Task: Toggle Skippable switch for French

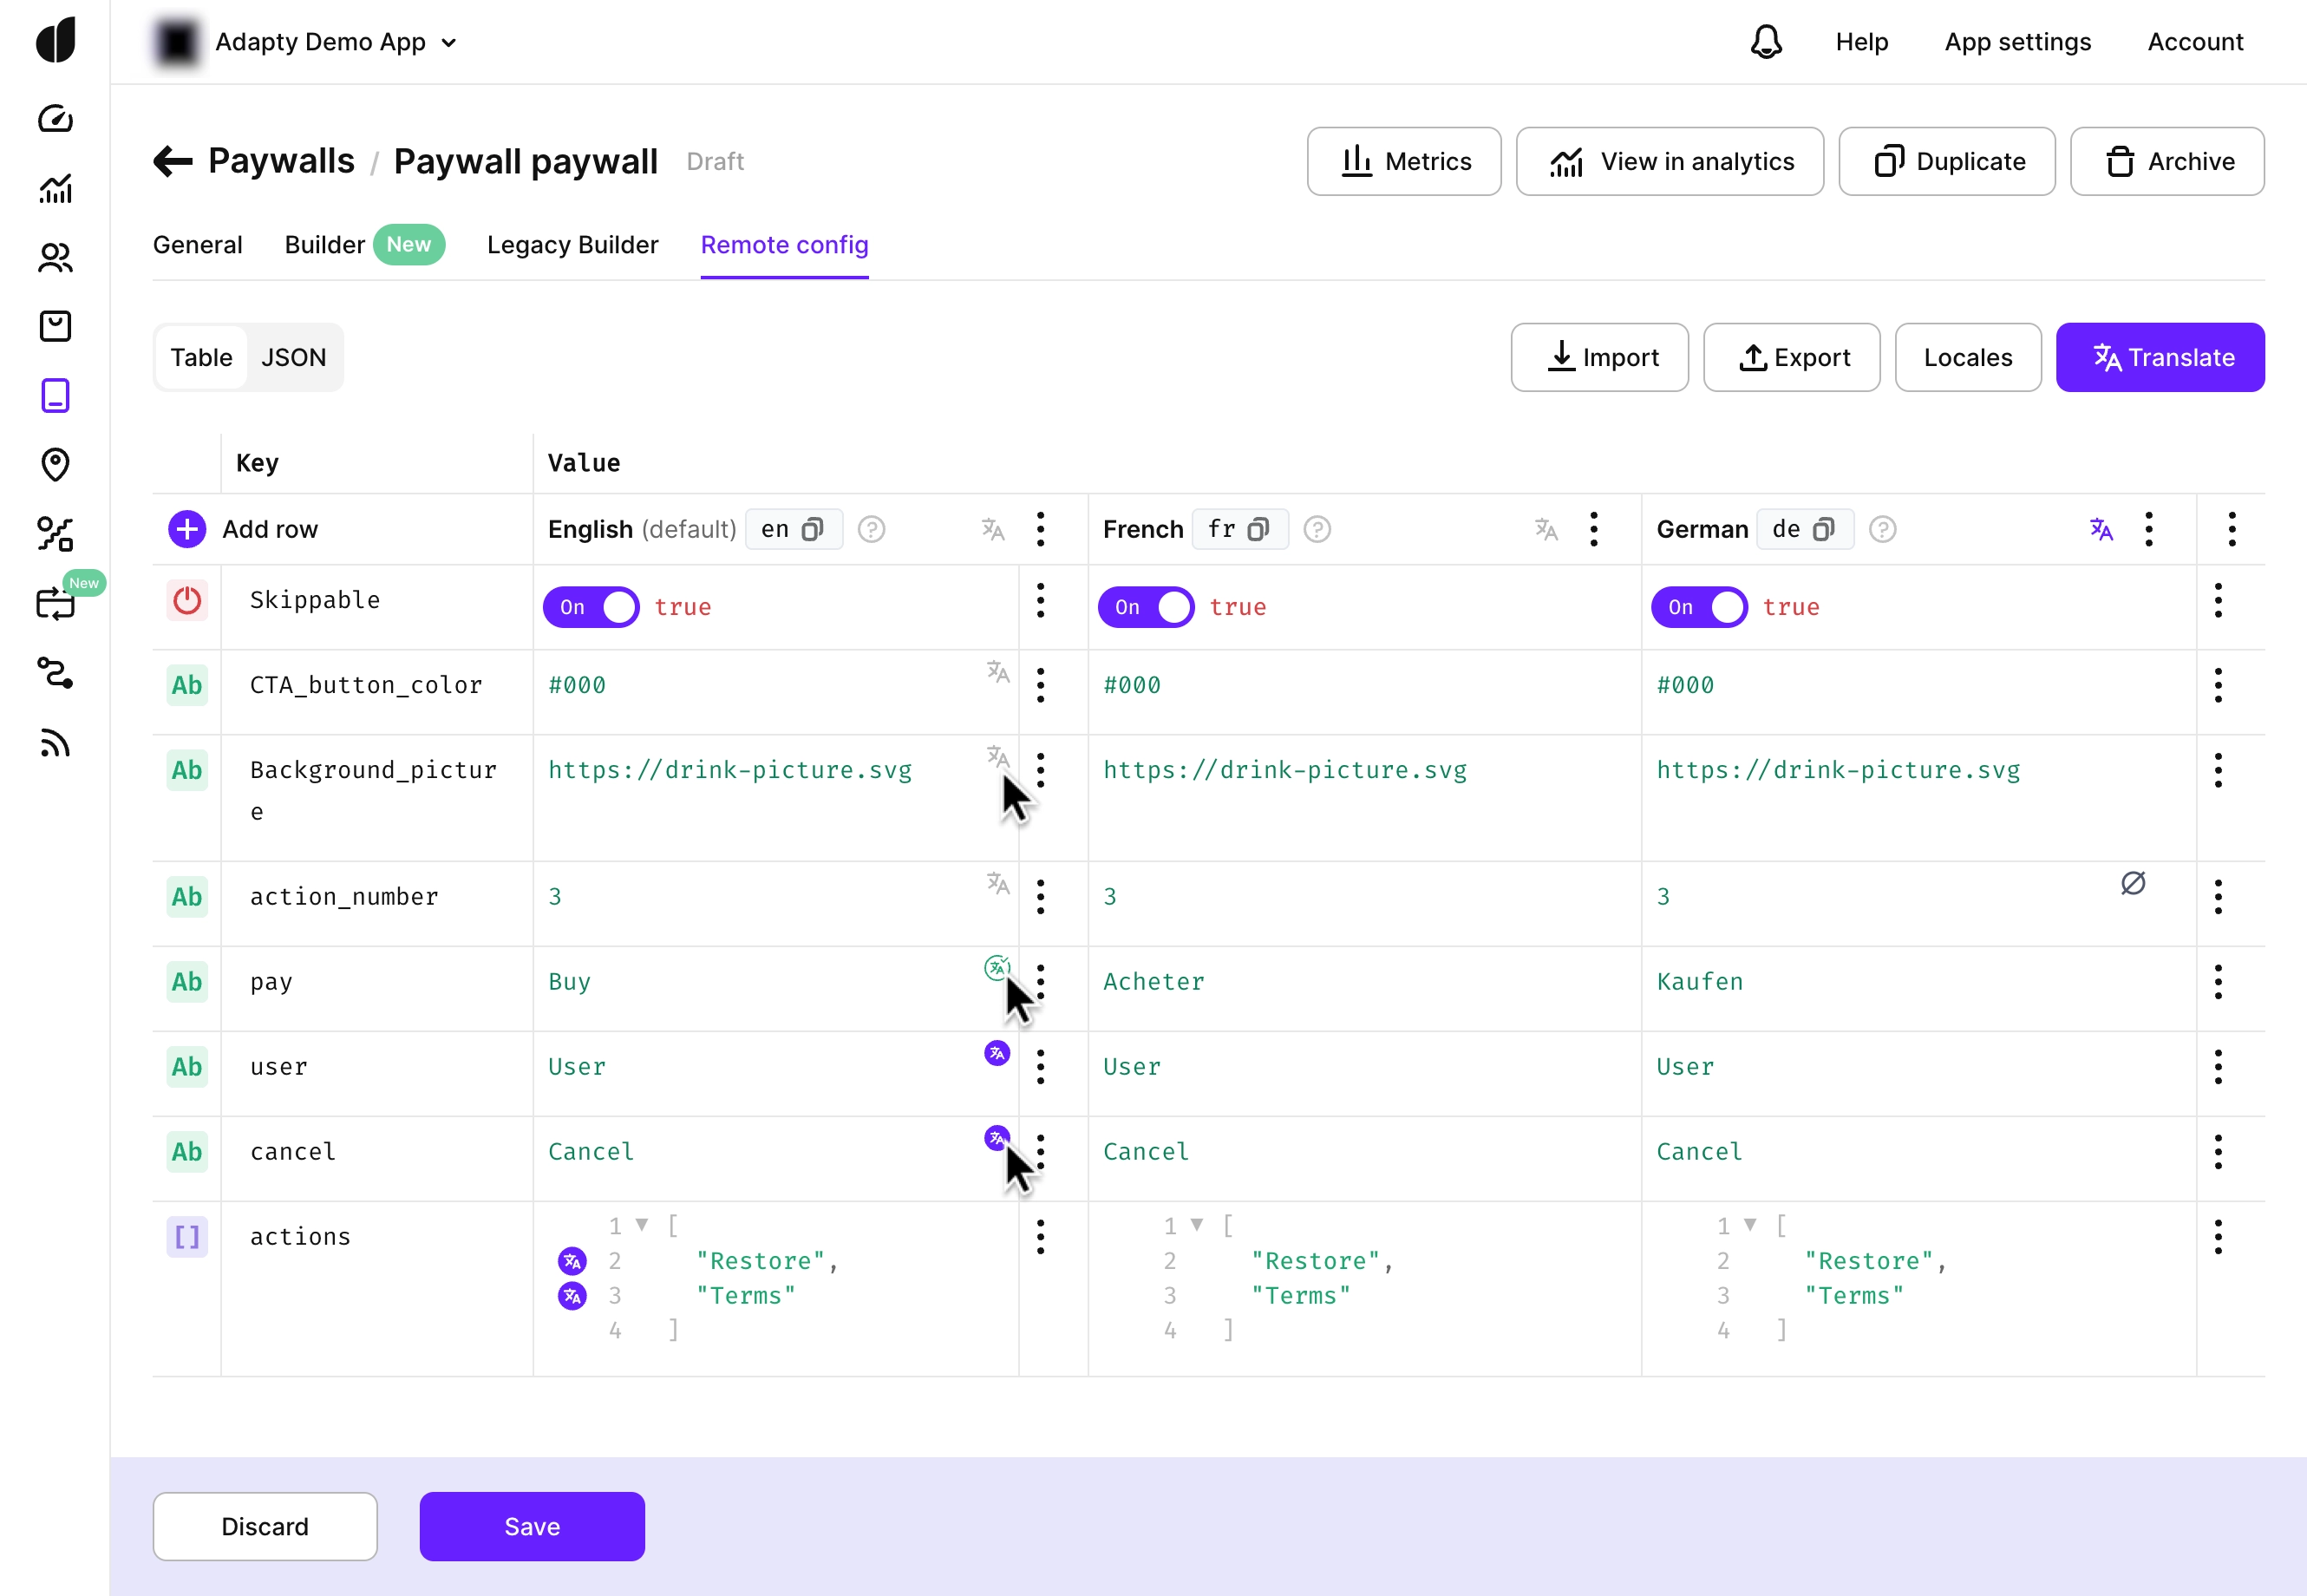Action: [1146, 607]
